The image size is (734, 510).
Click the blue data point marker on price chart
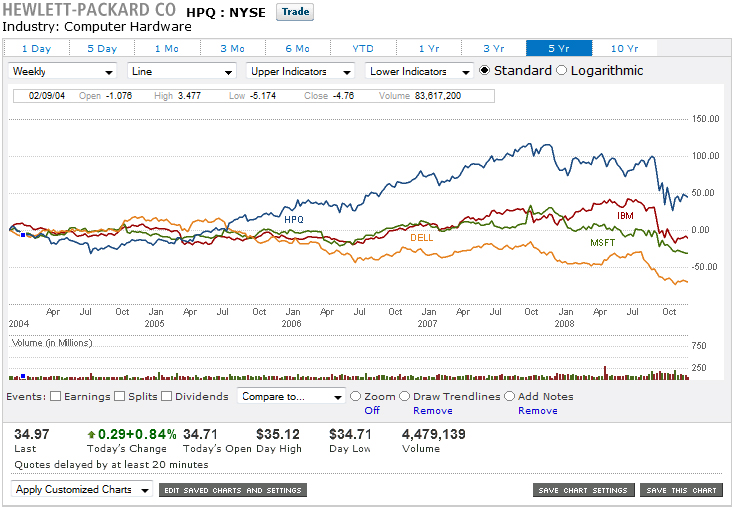pos(23,235)
